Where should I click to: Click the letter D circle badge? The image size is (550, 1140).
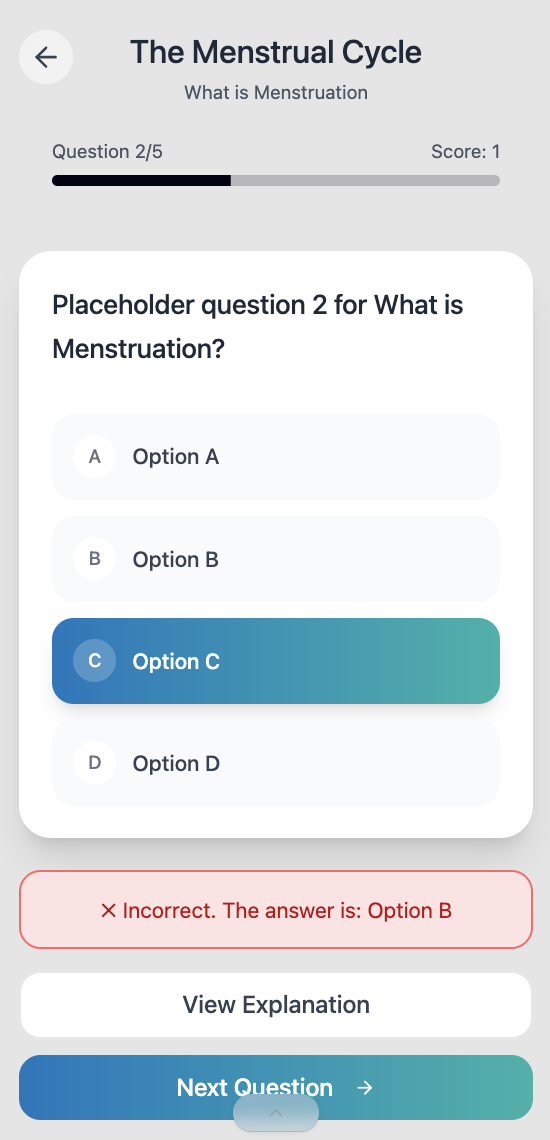[95, 763]
